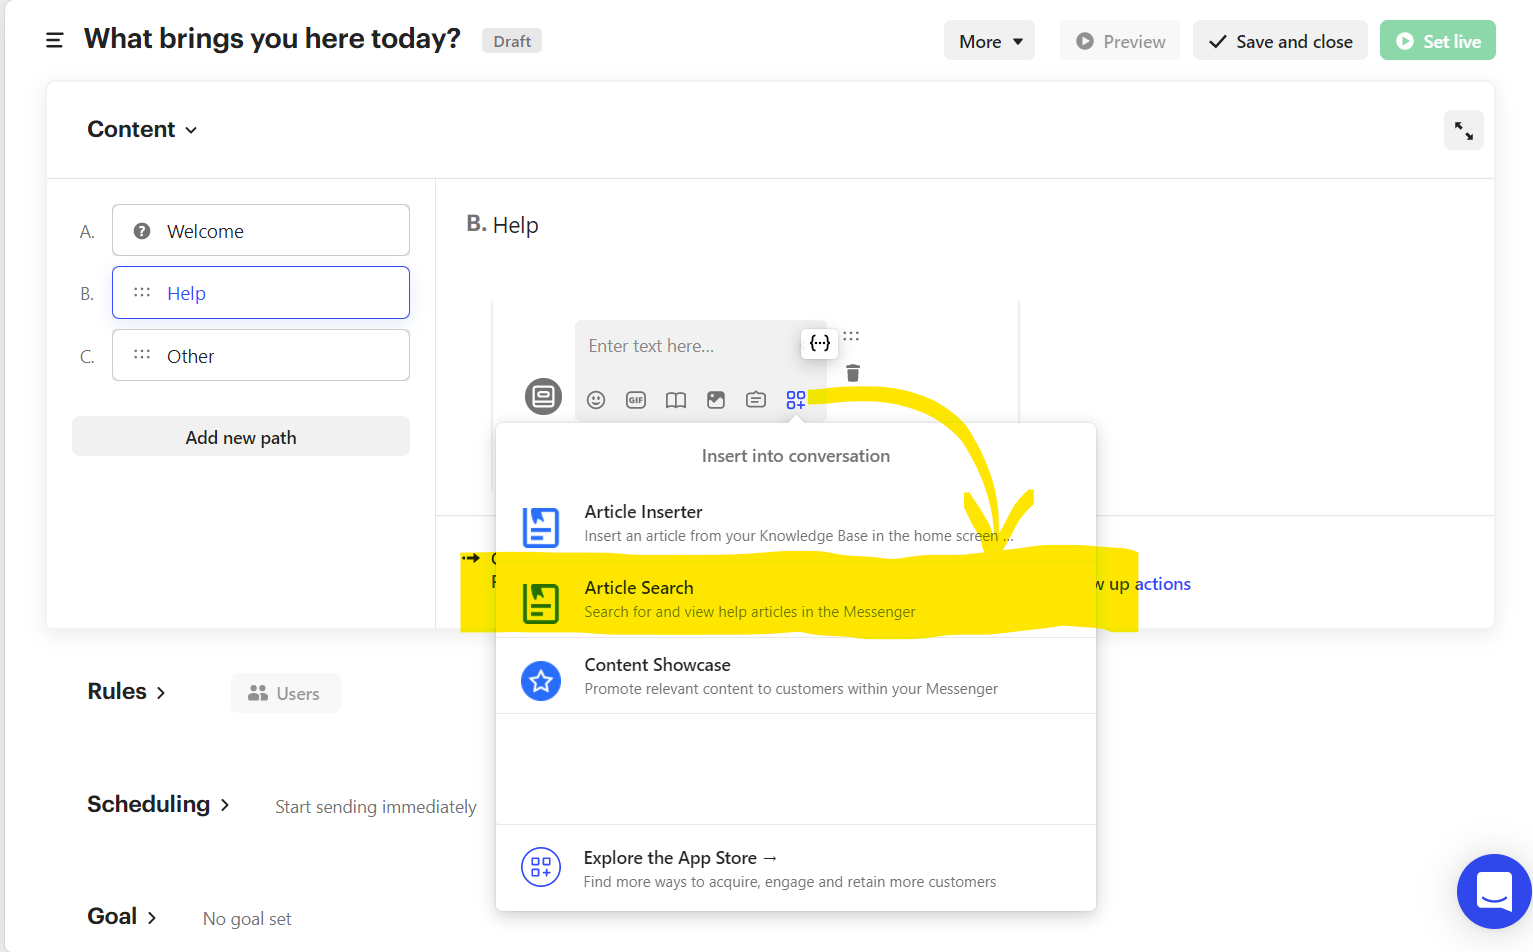Choose Article Inserter from insert list
This screenshot has width=1533, height=952.
(x=796, y=523)
